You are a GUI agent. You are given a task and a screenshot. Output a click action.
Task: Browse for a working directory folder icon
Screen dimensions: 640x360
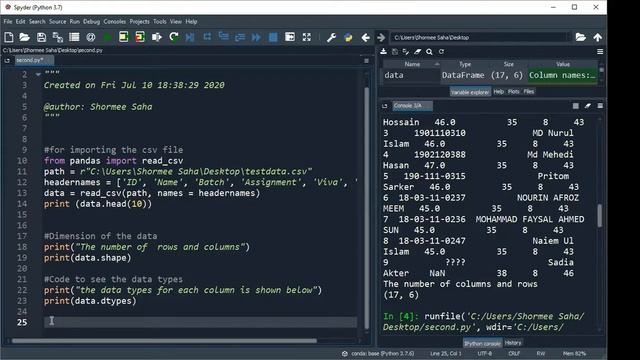pos(580,38)
